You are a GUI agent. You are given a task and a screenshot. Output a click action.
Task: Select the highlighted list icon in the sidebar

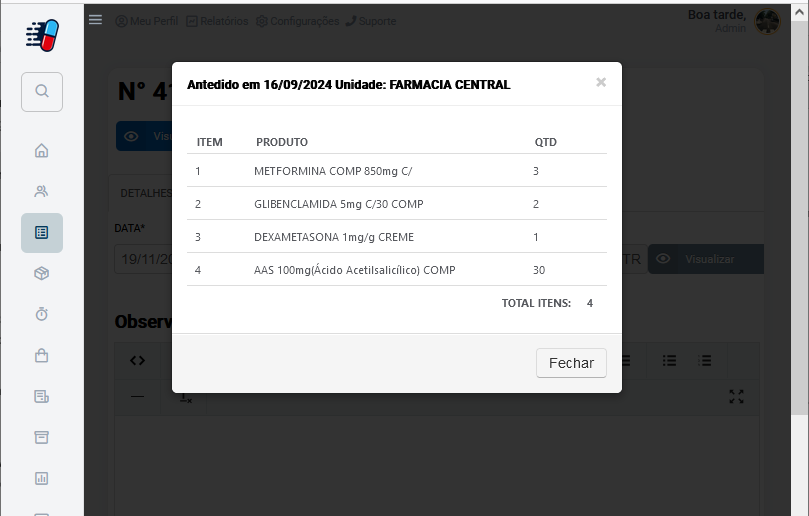tap(42, 233)
